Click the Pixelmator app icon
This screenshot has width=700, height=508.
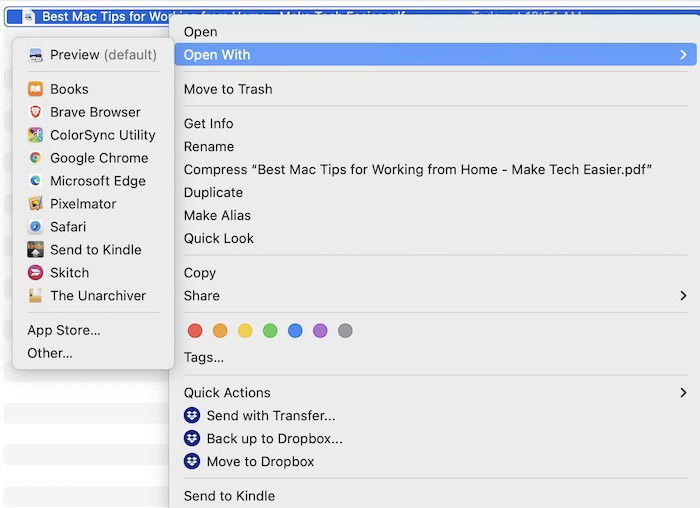[x=36, y=204]
